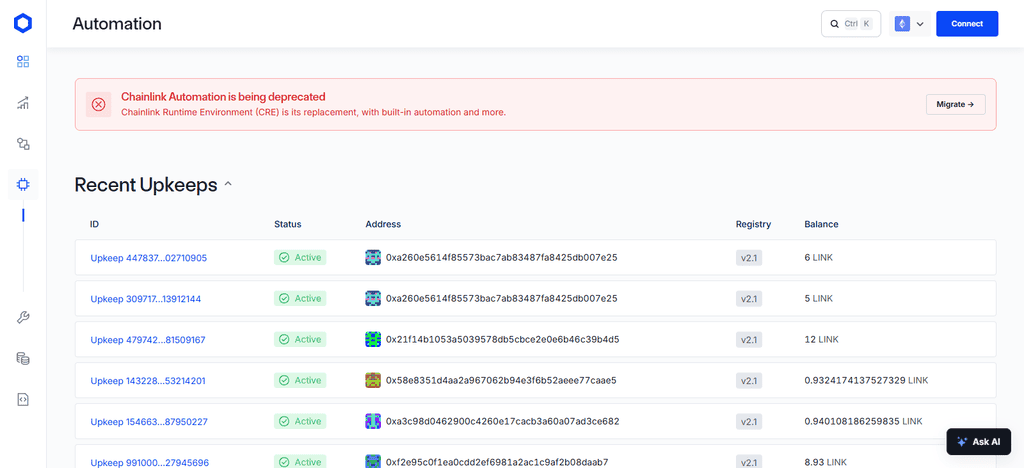This screenshot has height=468, width=1024.
Task: Open Upkeep 479742...81509167 link
Action: coord(148,339)
